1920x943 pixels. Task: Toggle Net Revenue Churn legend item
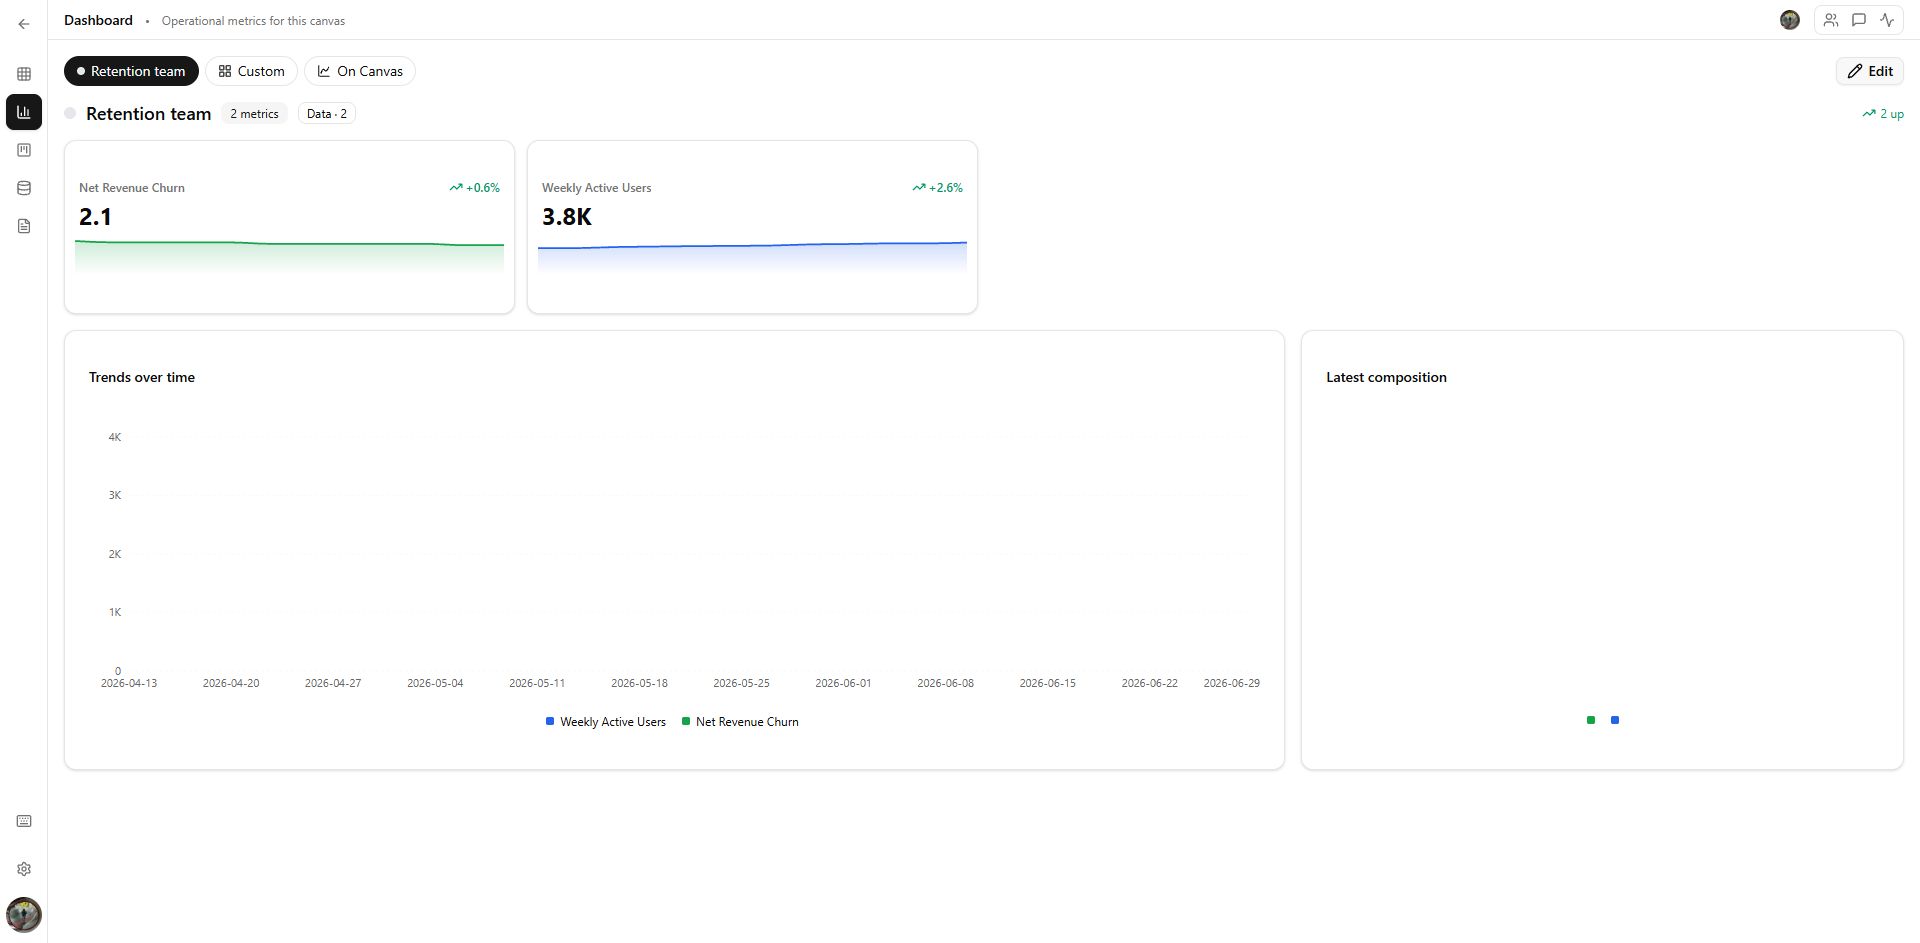740,722
